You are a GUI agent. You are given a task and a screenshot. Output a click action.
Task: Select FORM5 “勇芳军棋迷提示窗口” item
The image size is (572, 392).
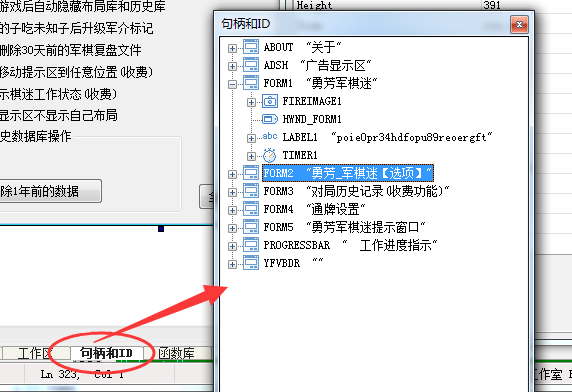click(x=344, y=227)
